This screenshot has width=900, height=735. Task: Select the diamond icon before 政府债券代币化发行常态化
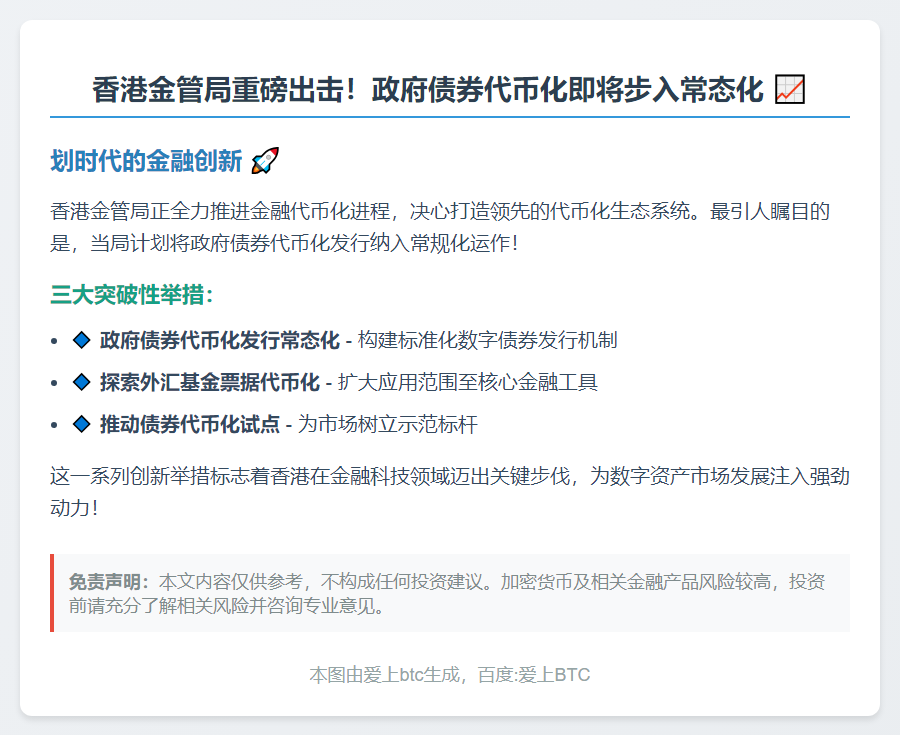83,340
